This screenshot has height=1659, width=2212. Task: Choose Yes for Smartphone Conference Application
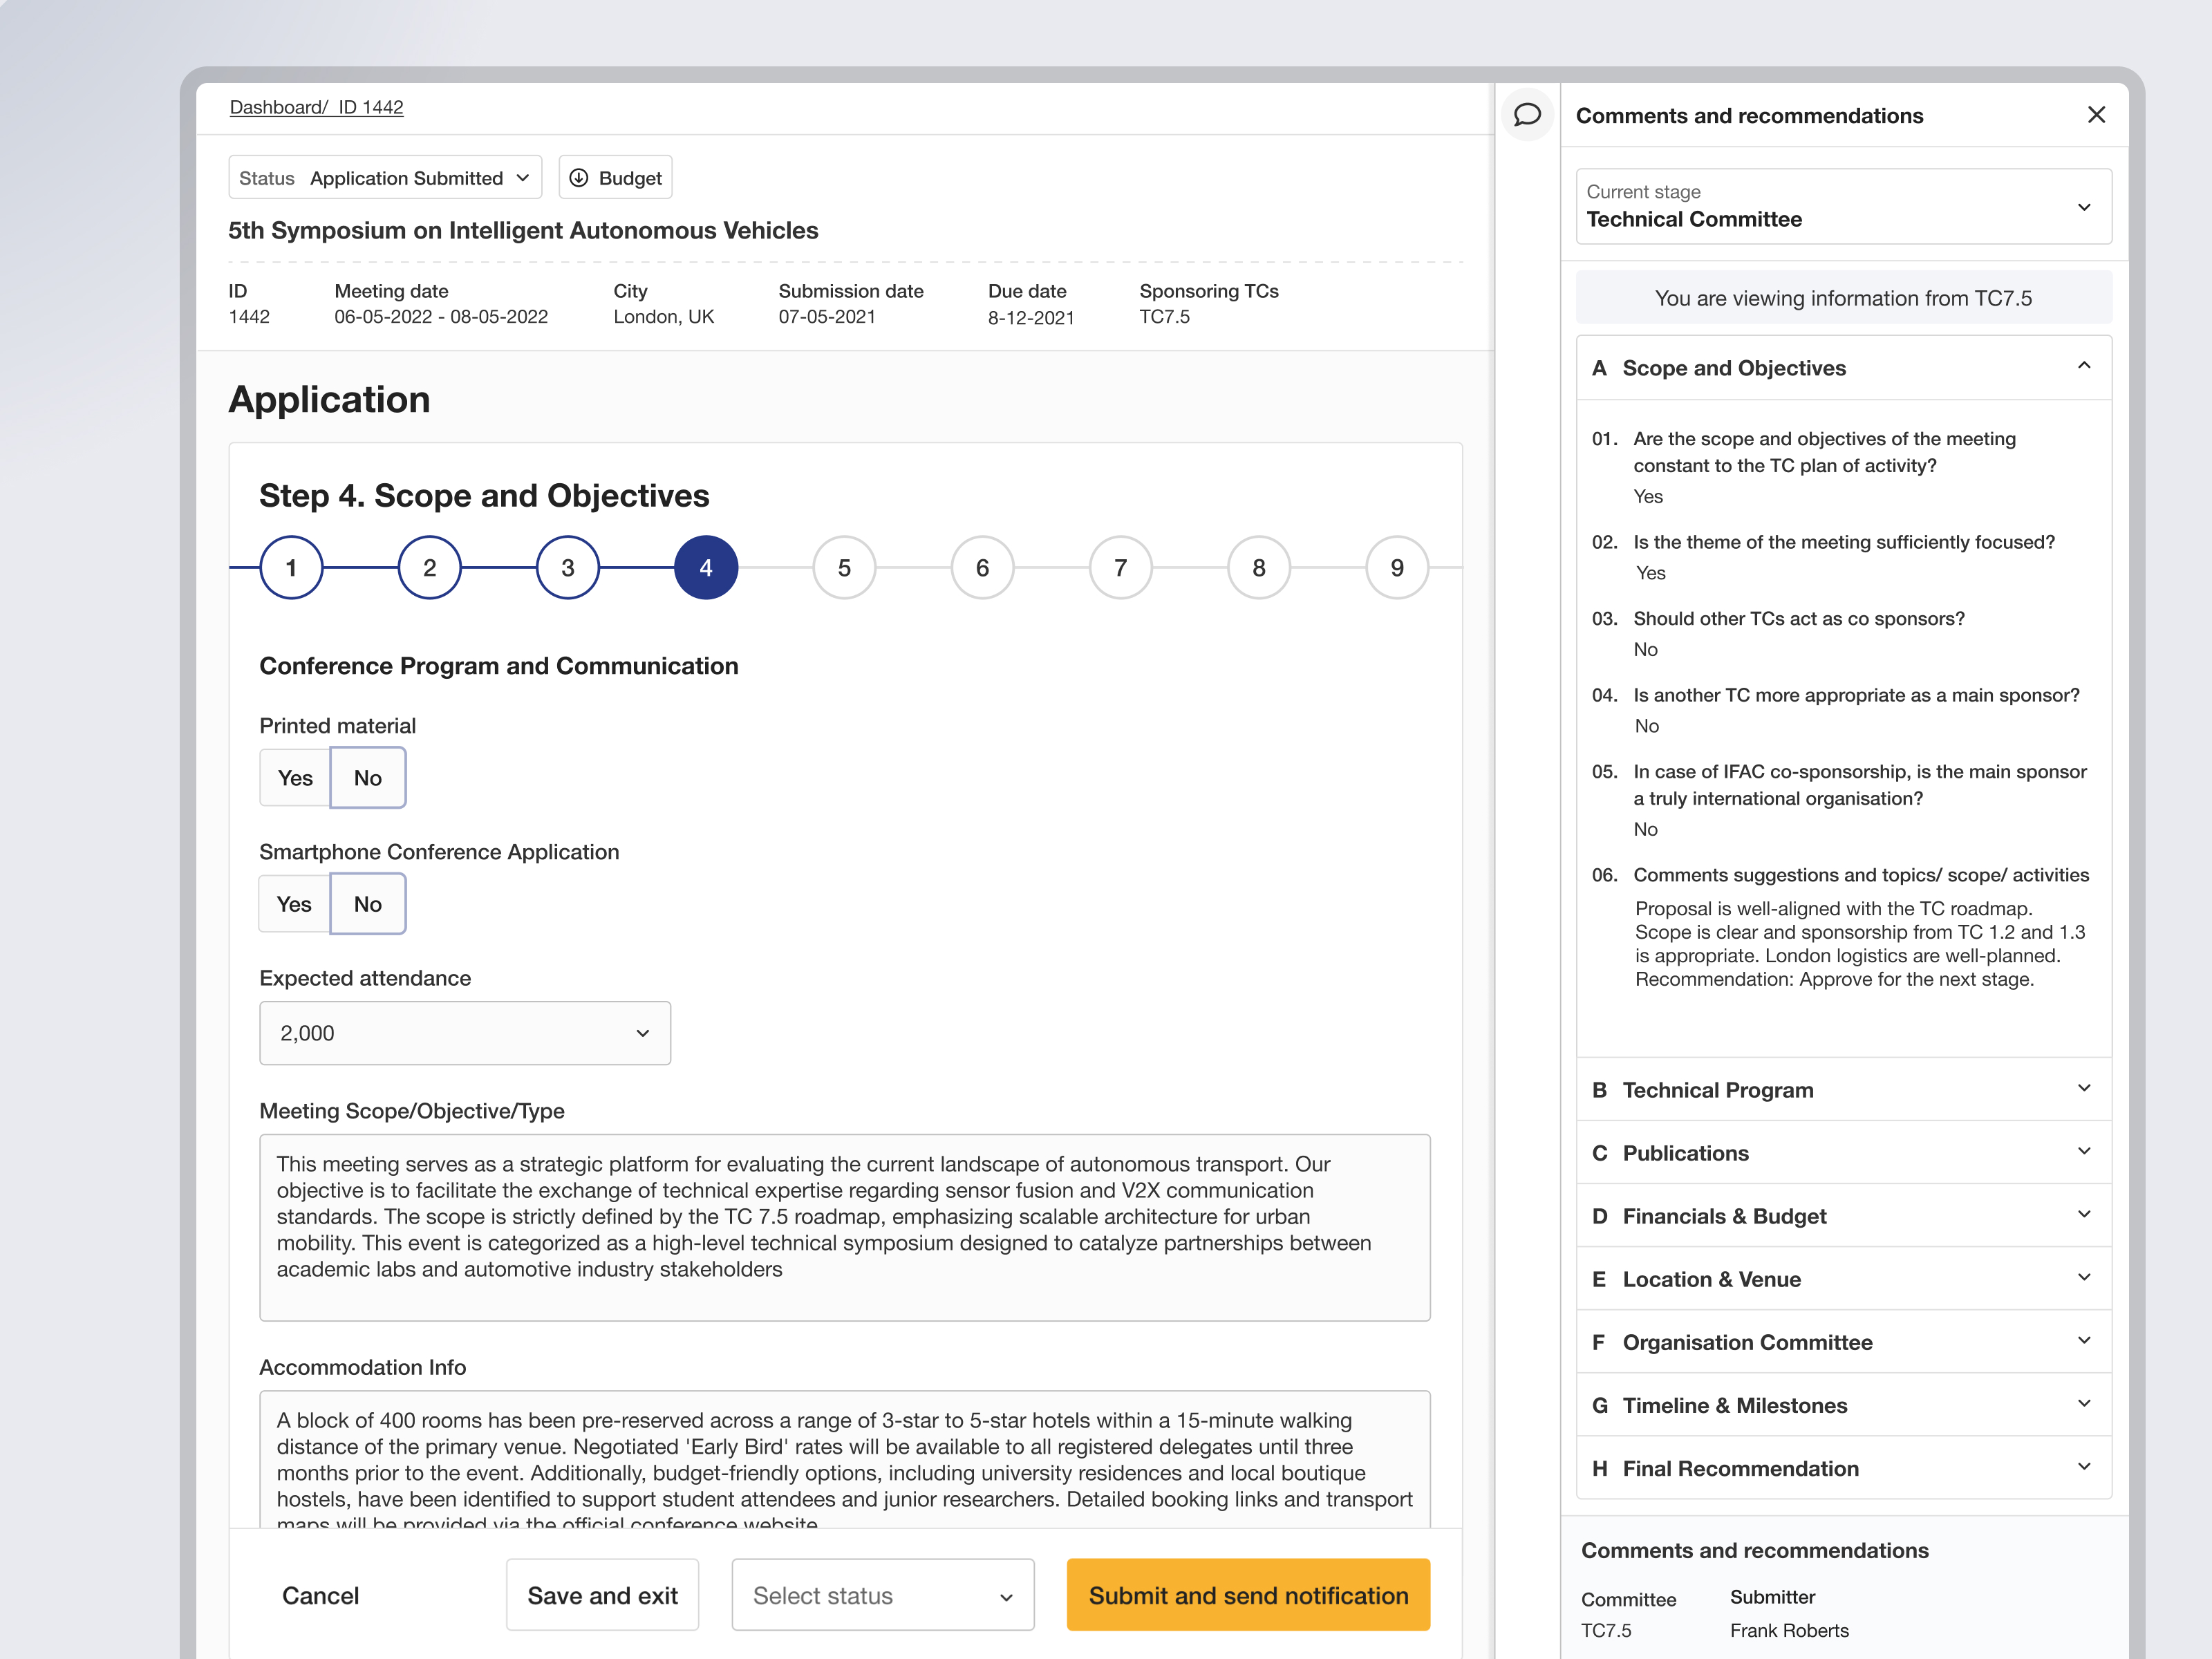pyautogui.click(x=294, y=904)
